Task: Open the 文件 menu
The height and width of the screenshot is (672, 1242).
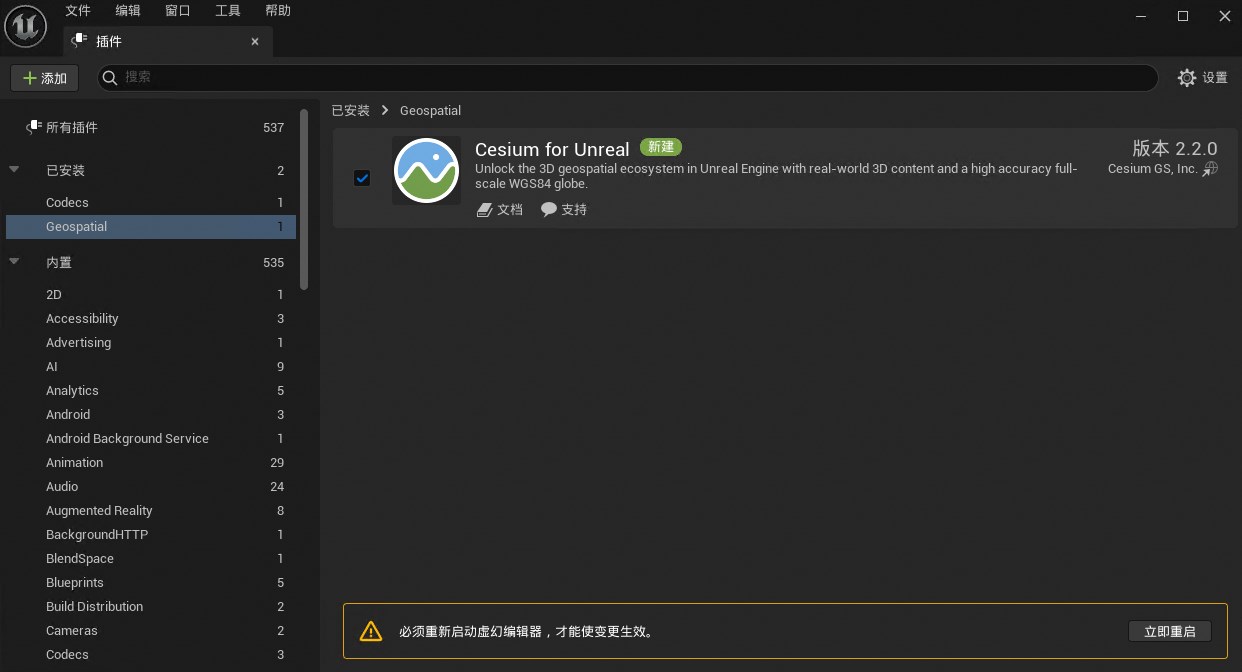Action: (78, 11)
